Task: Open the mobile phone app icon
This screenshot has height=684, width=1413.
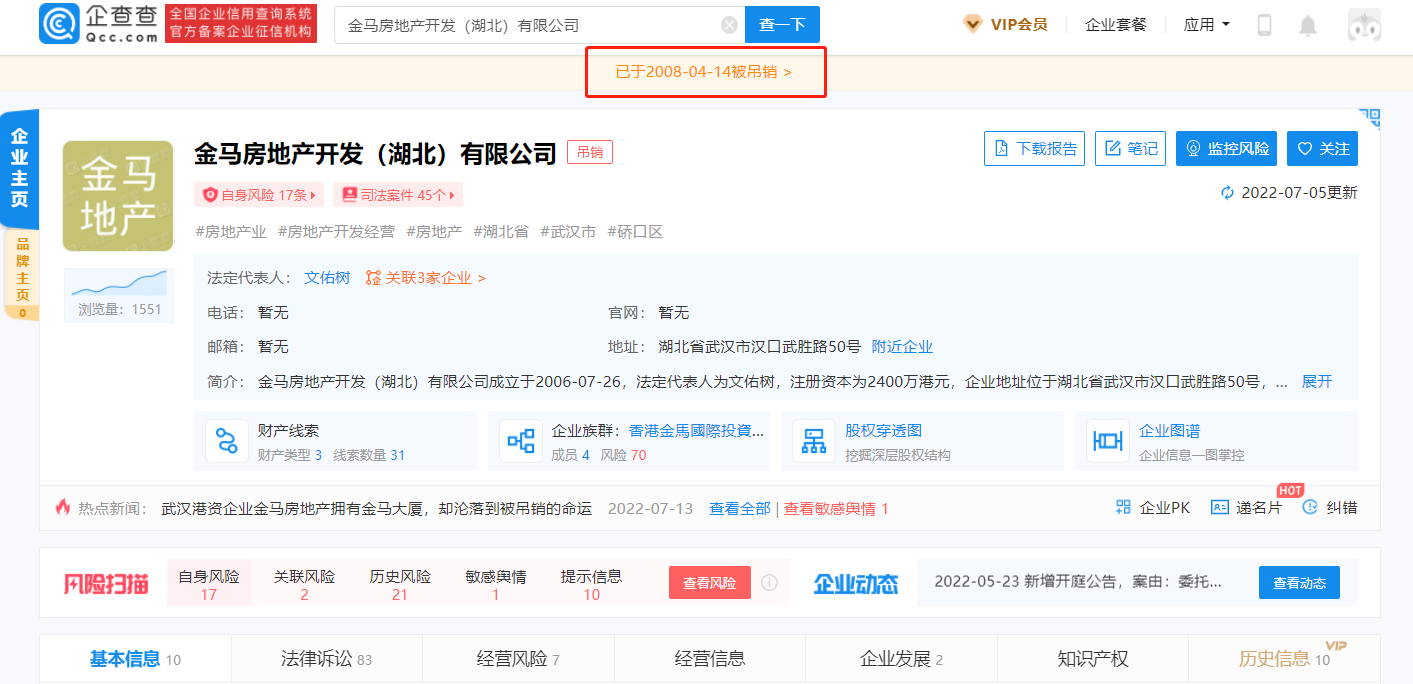Action: [x=1264, y=25]
